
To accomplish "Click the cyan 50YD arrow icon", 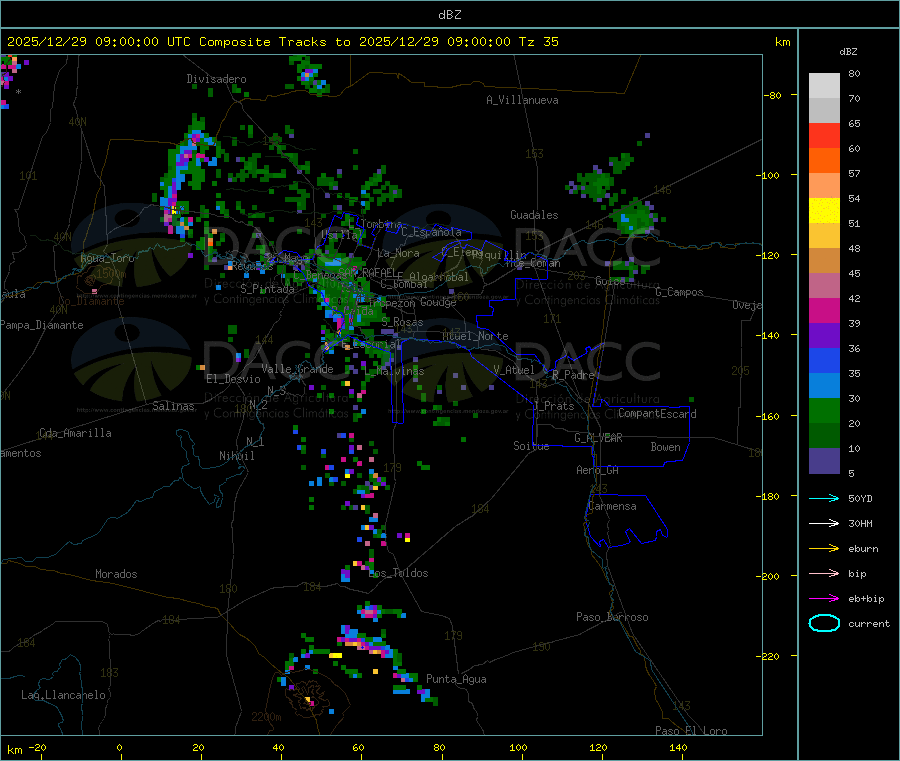I will (x=824, y=498).
